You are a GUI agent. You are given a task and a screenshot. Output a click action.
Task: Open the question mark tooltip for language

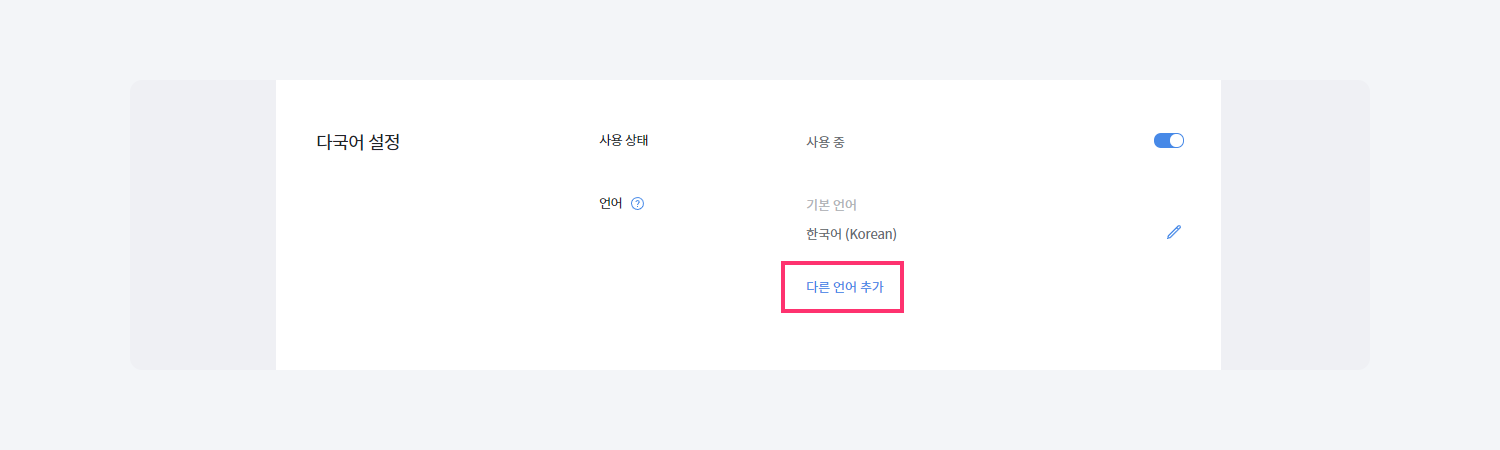point(638,203)
